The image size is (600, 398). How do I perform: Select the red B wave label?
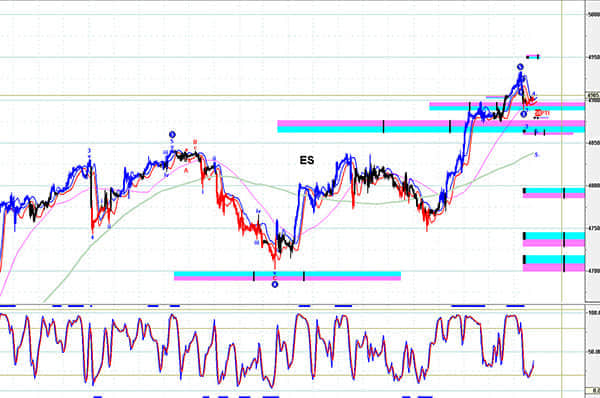[195, 142]
